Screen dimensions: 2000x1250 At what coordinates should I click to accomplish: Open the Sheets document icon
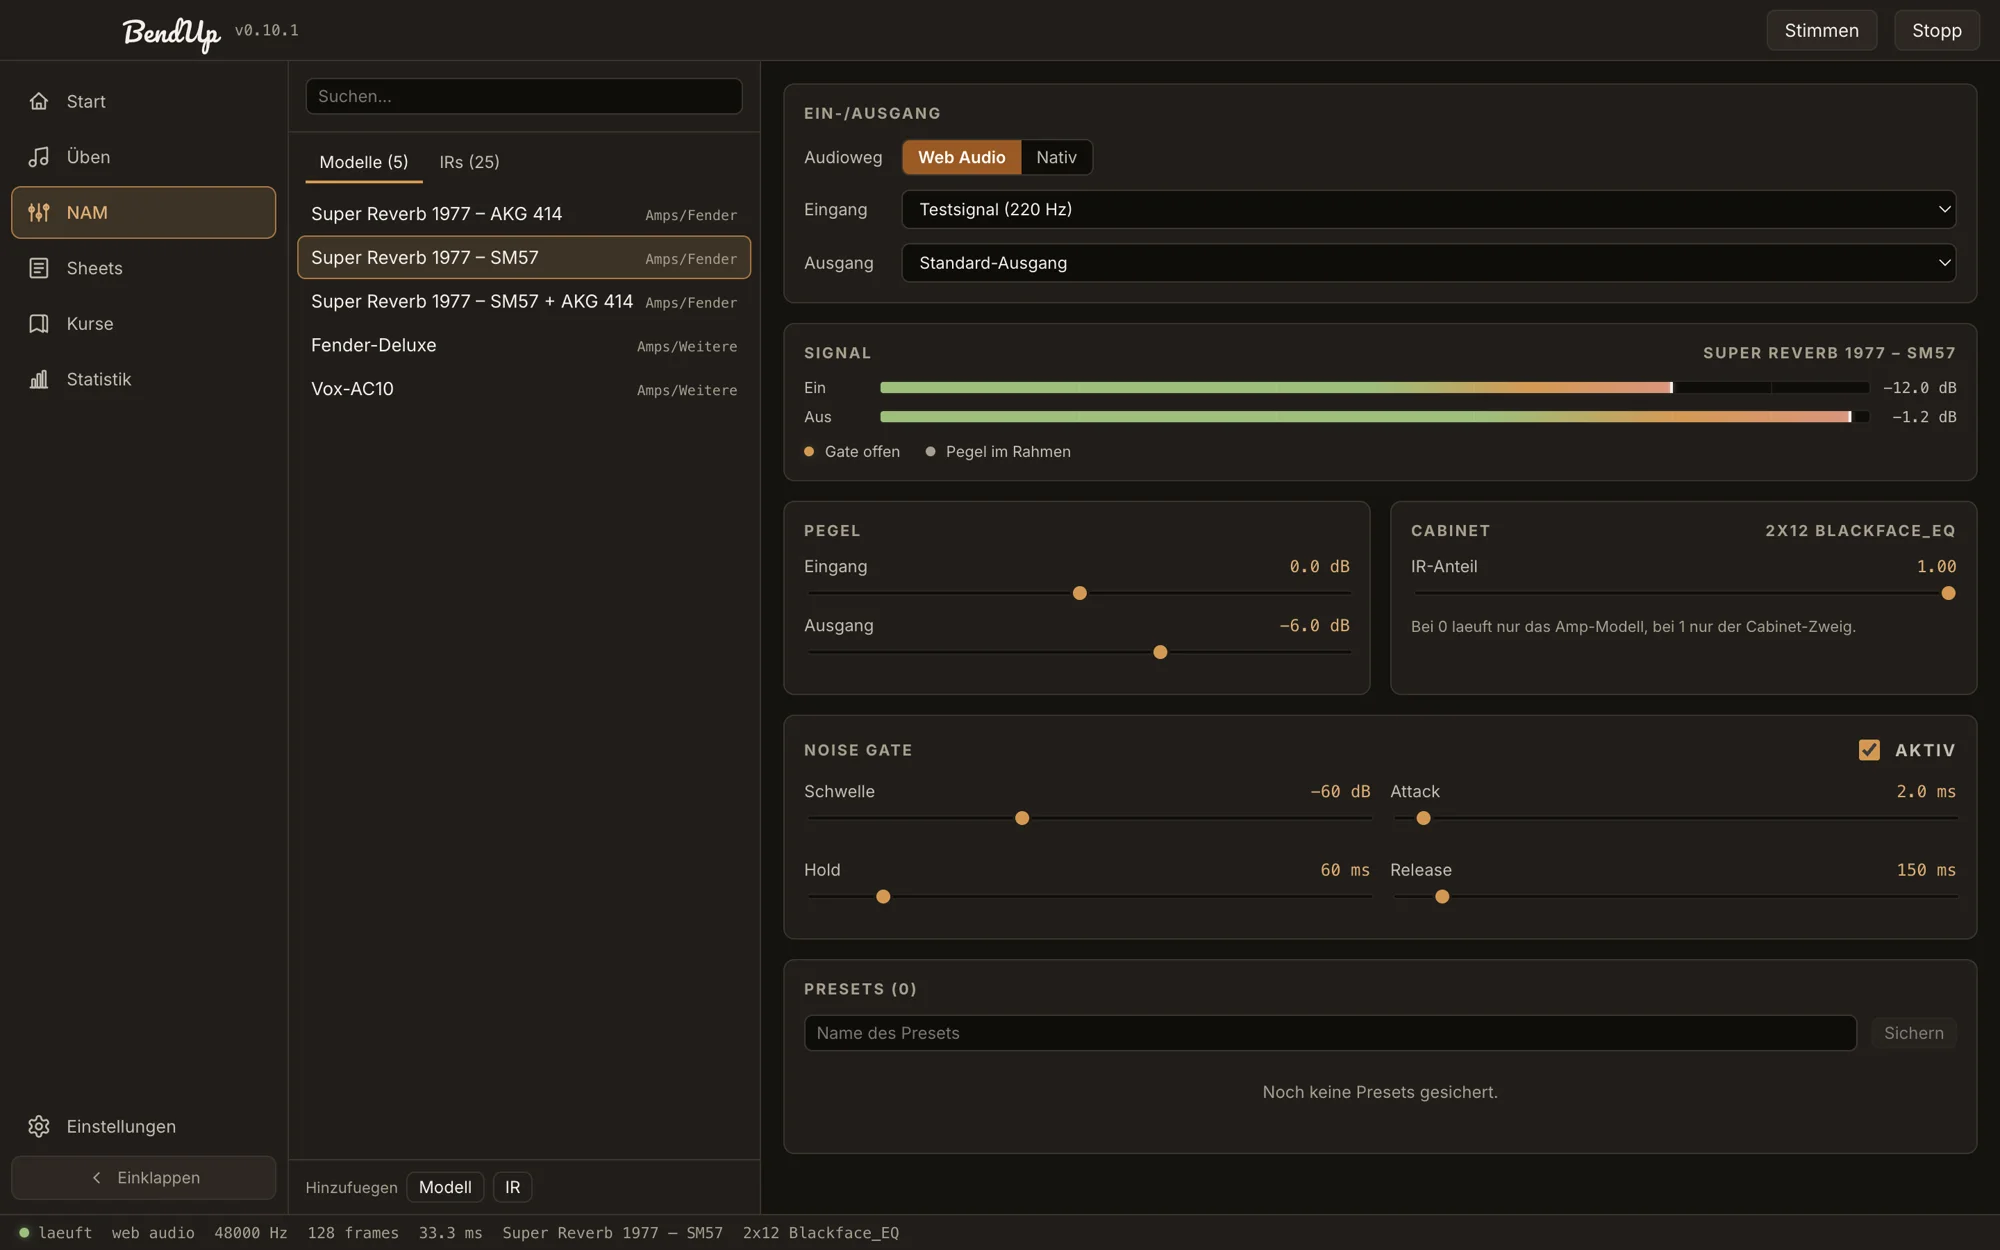click(x=39, y=268)
